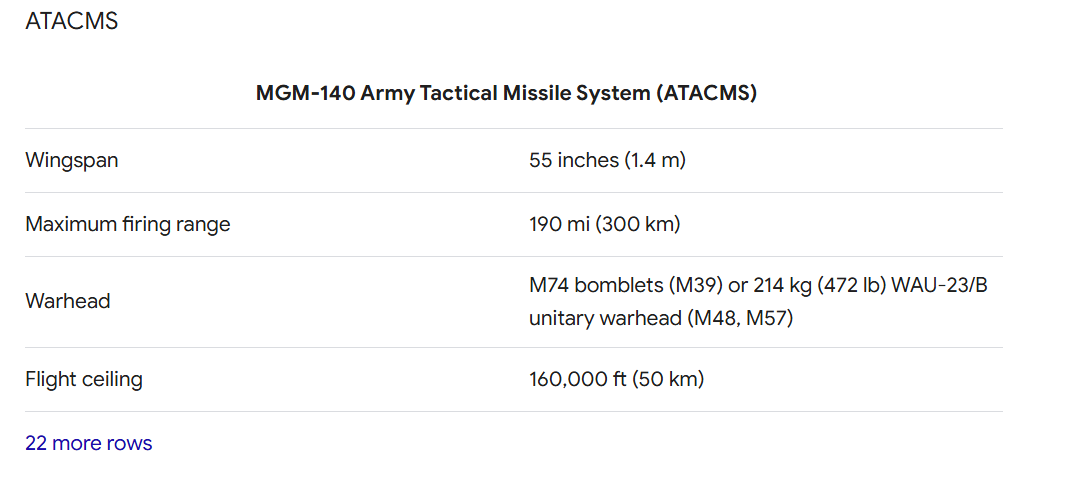Screen dimensions: 1065x481
Task: Click the '(1.4 m)' metric wingspan text
Action: (655, 160)
